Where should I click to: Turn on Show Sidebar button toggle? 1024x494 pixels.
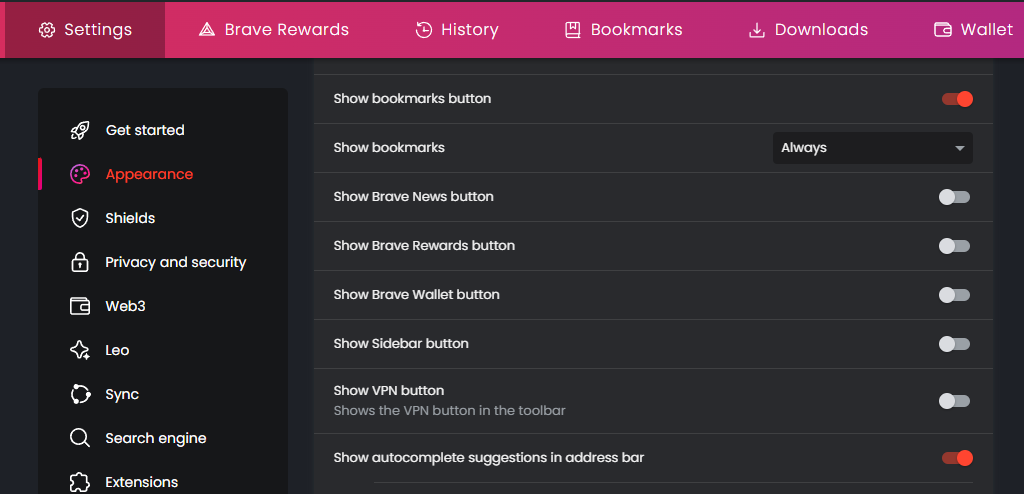pos(954,344)
